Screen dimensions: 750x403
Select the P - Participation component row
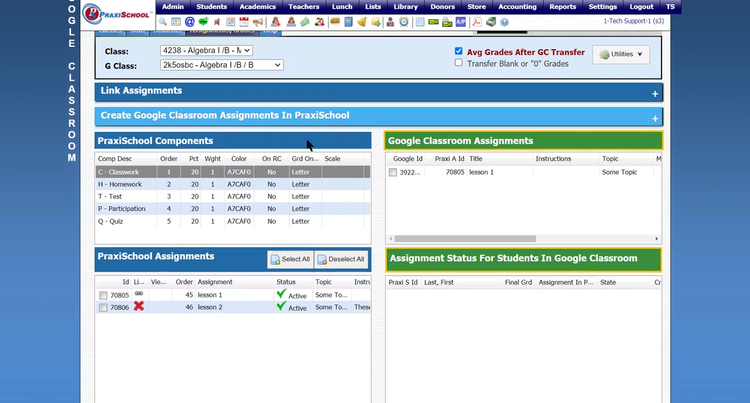[233, 209]
